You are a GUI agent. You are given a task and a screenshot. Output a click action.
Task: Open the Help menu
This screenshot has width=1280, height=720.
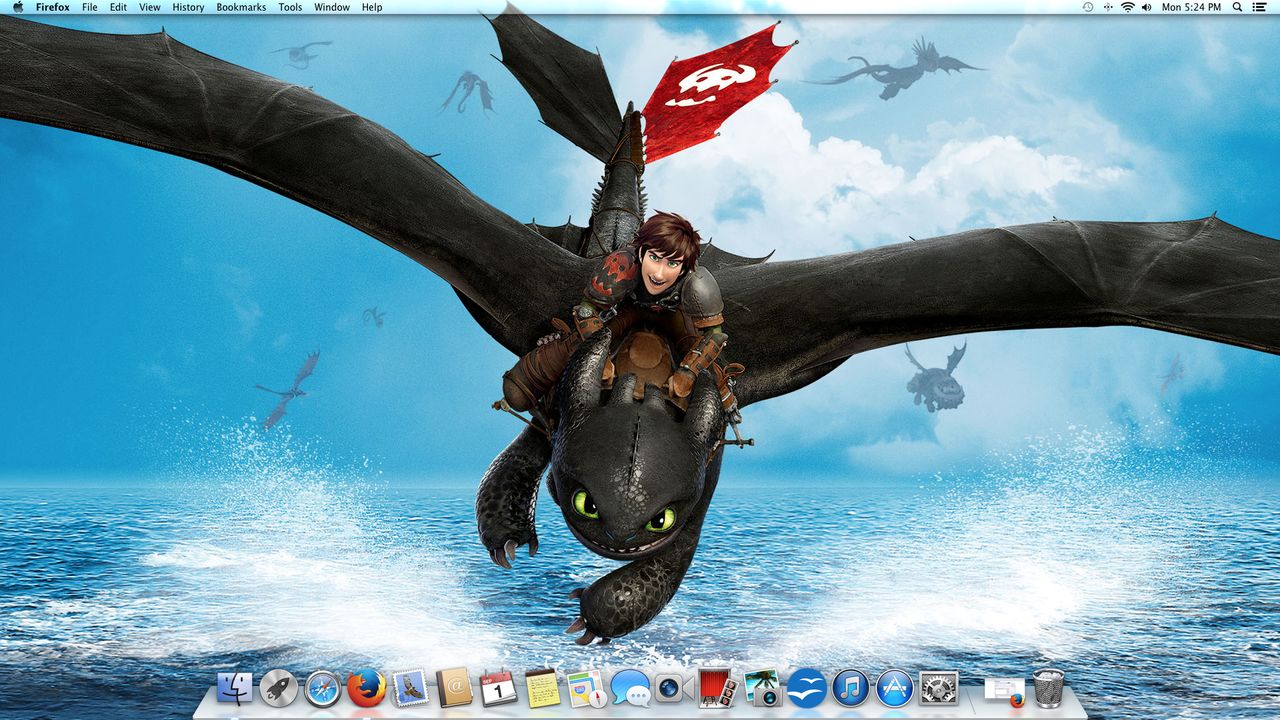372,7
